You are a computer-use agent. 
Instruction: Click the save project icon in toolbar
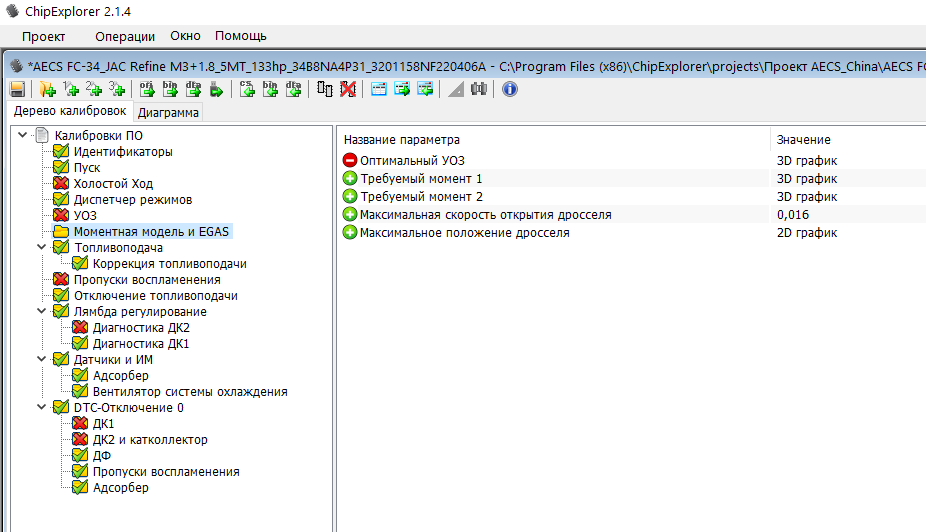pos(17,89)
